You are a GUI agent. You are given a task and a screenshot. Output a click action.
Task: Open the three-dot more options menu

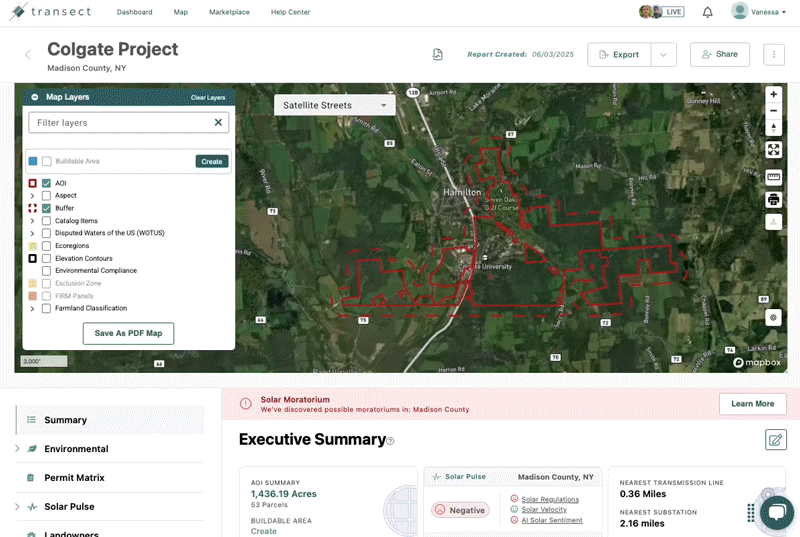(773, 54)
